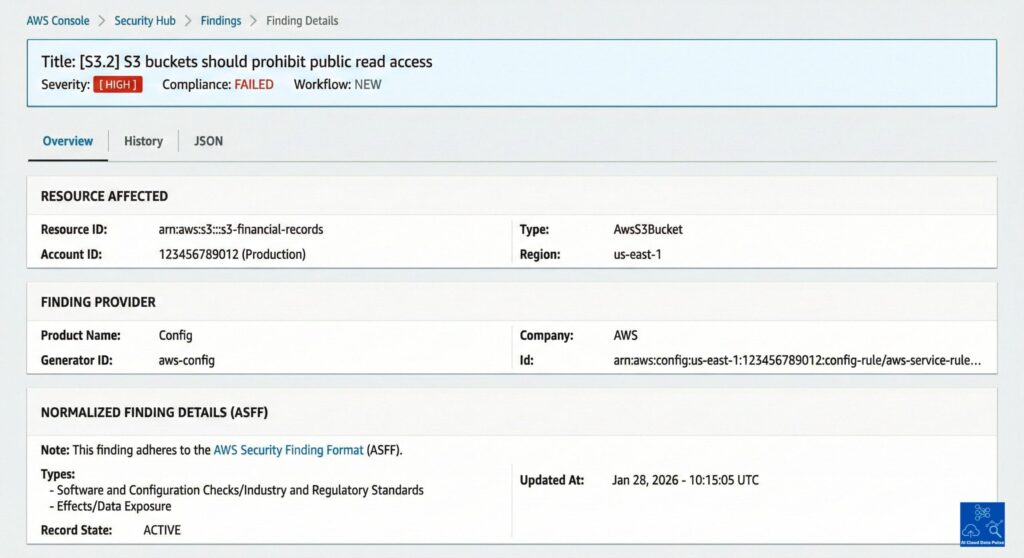Image resolution: width=1024 pixels, height=558 pixels.
Task: Click the FAILED compliance status
Action: pyautogui.click(x=254, y=84)
